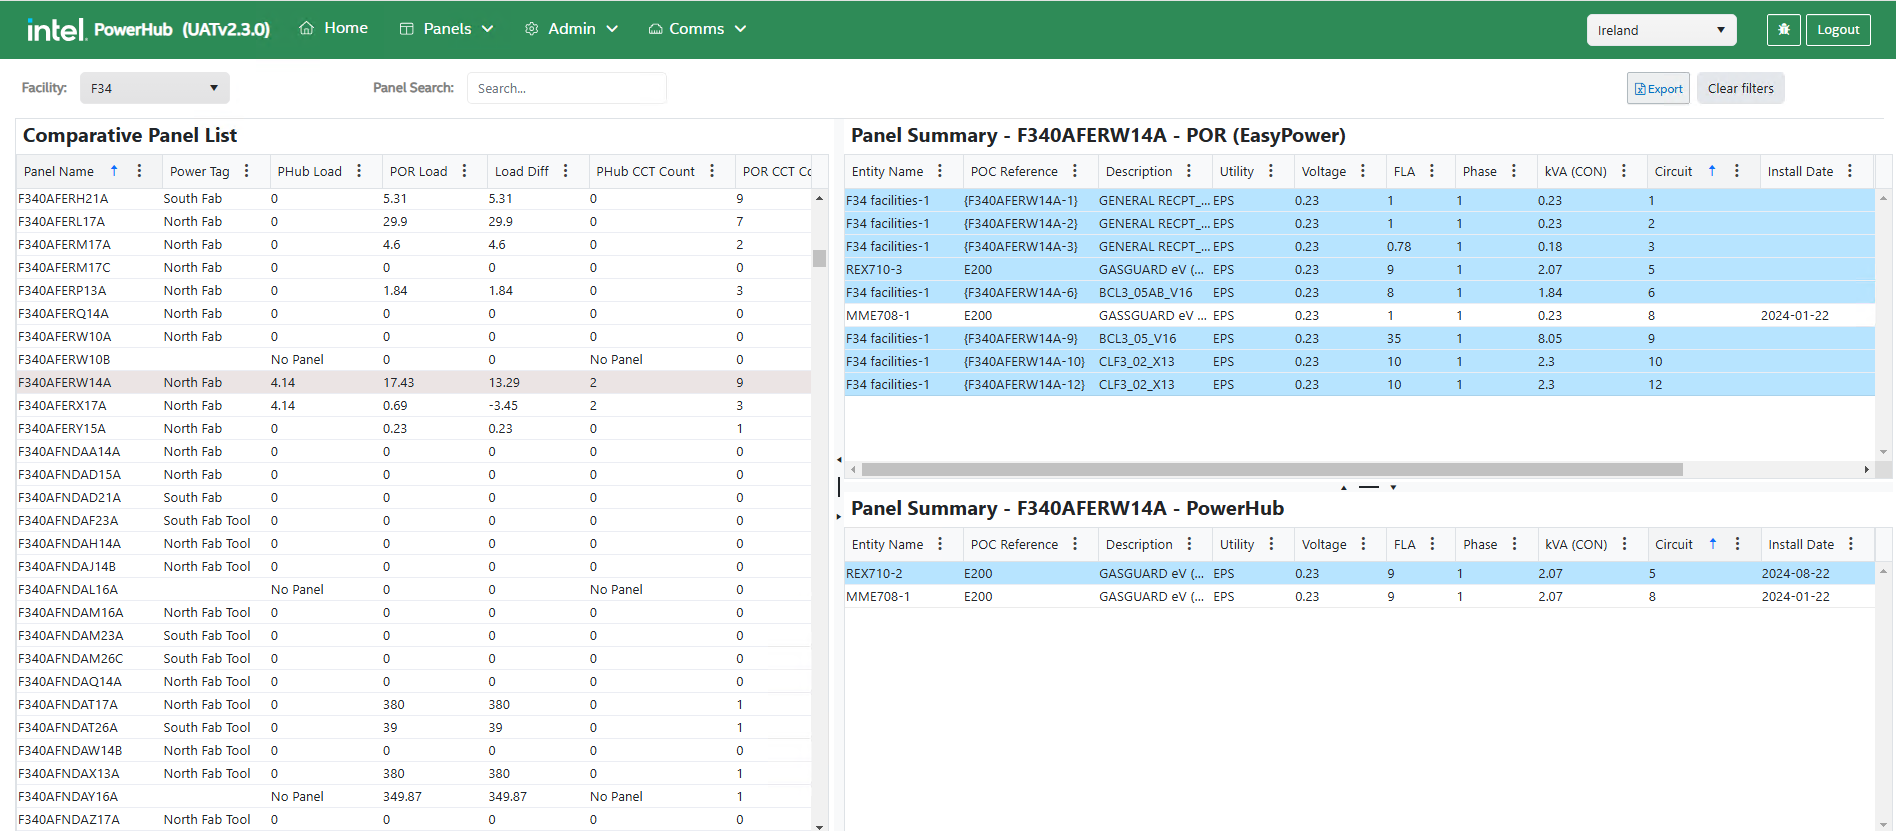Viewport: 1896px width, 831px height.
Task: Expand the Comms menu
Action: pyautogui.click(x=698, y=29)
